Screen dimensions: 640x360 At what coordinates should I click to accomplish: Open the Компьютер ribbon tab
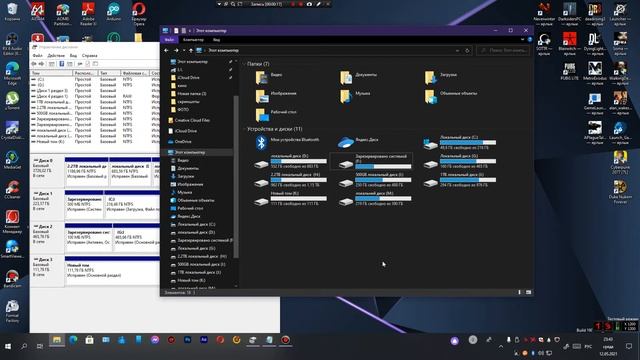193,40
